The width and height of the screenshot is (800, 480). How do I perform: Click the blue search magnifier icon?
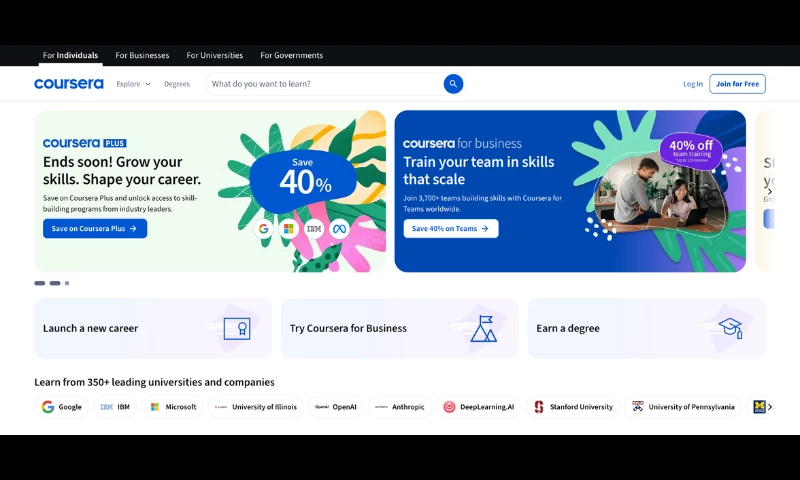[x=453, y=84]
